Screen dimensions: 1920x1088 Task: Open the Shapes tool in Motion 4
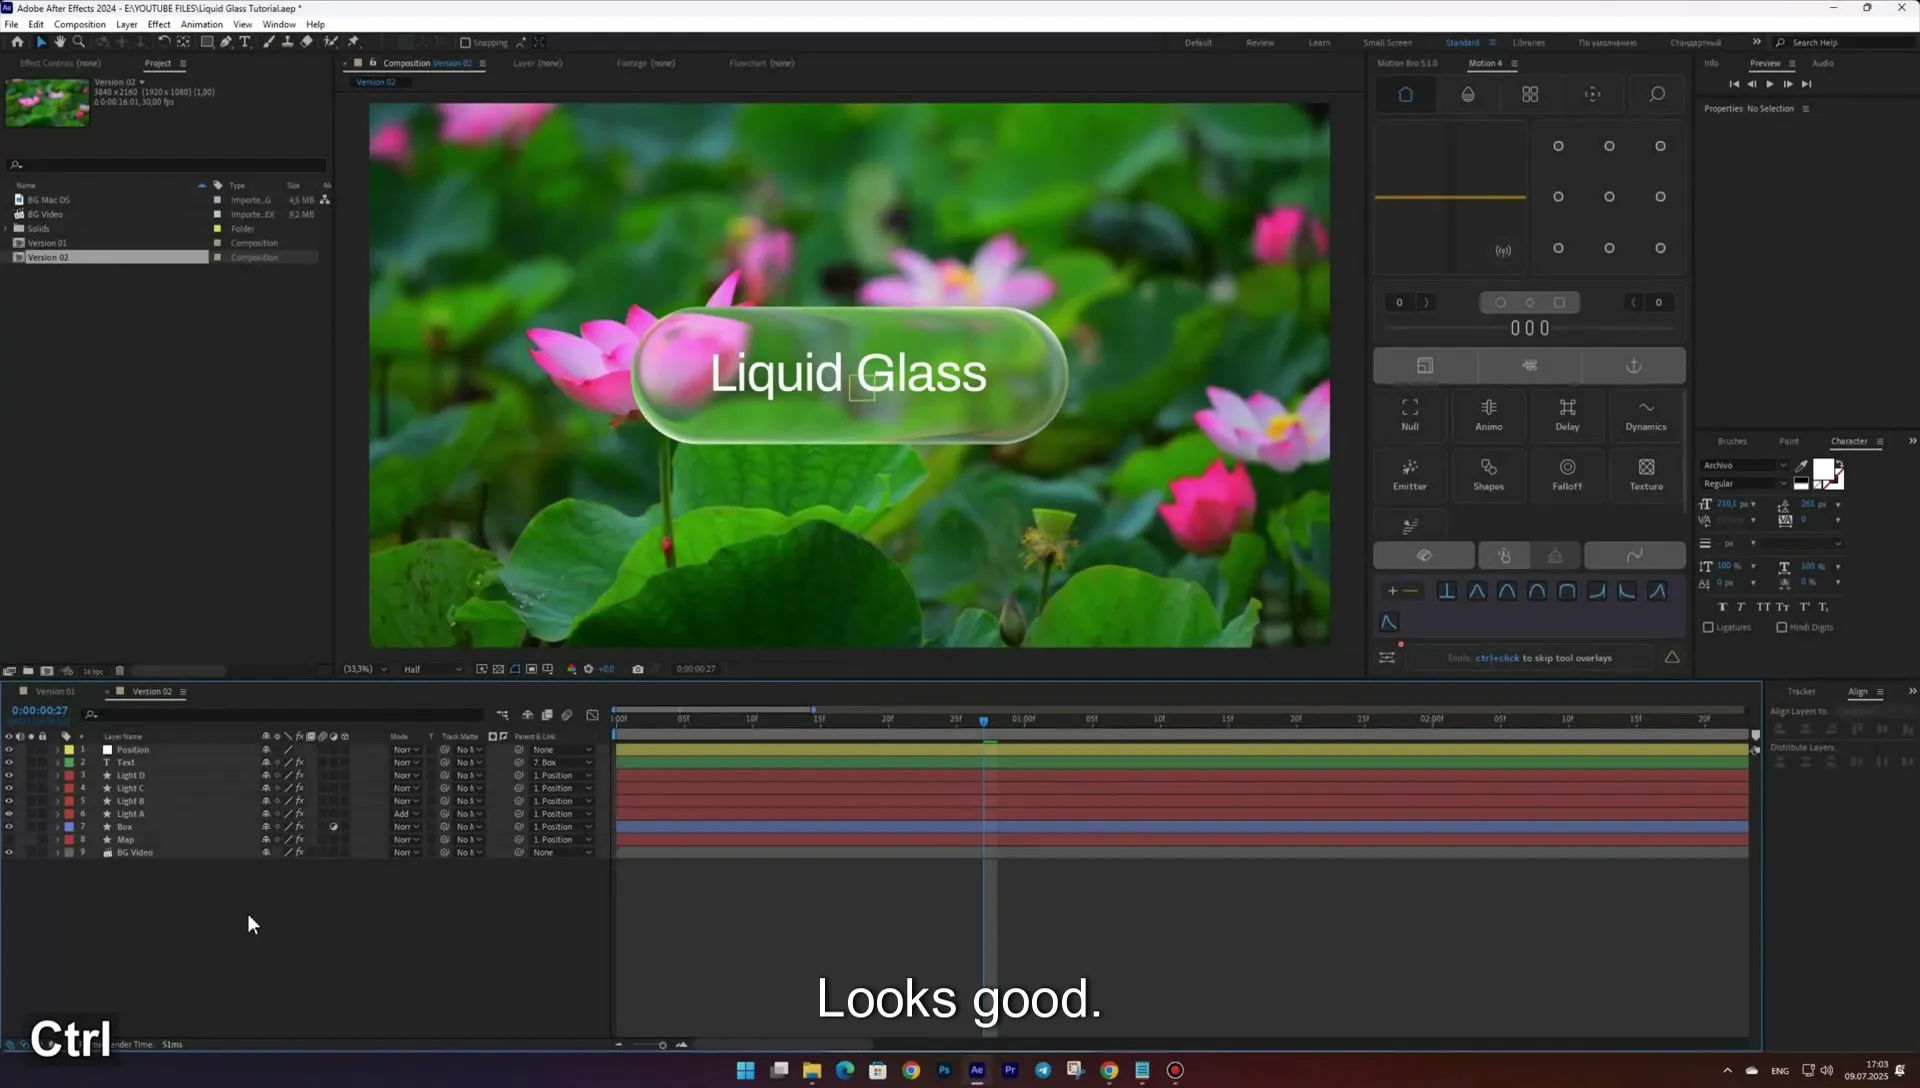[1489, 475]
